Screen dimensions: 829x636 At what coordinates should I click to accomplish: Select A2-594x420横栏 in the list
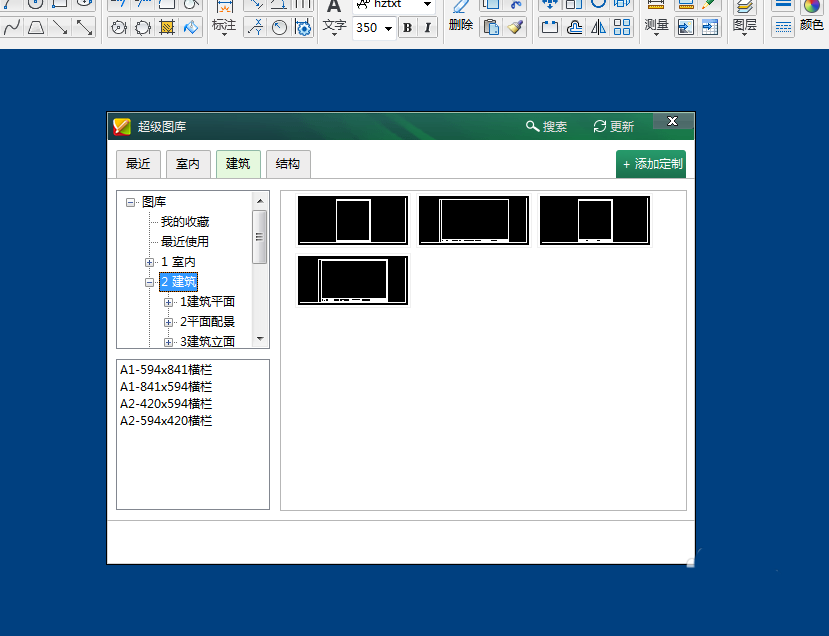click(x=166, y=420)
